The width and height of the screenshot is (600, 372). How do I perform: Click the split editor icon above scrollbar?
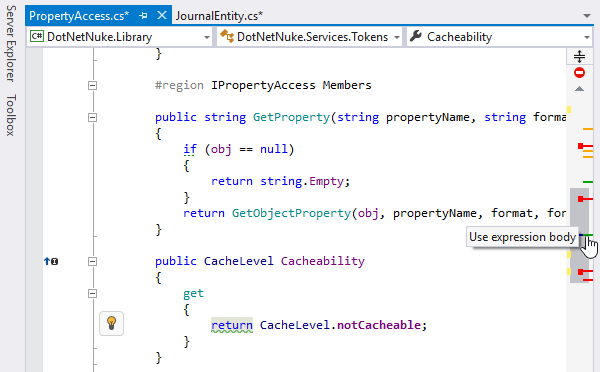coord(579,56)
